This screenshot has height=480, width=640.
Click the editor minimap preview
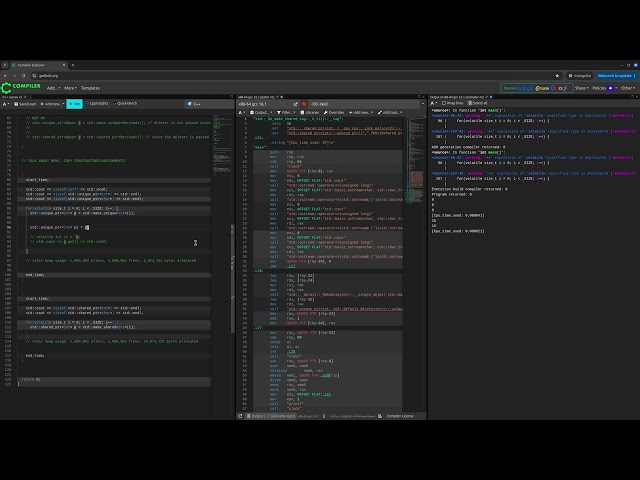coord(222,145)
